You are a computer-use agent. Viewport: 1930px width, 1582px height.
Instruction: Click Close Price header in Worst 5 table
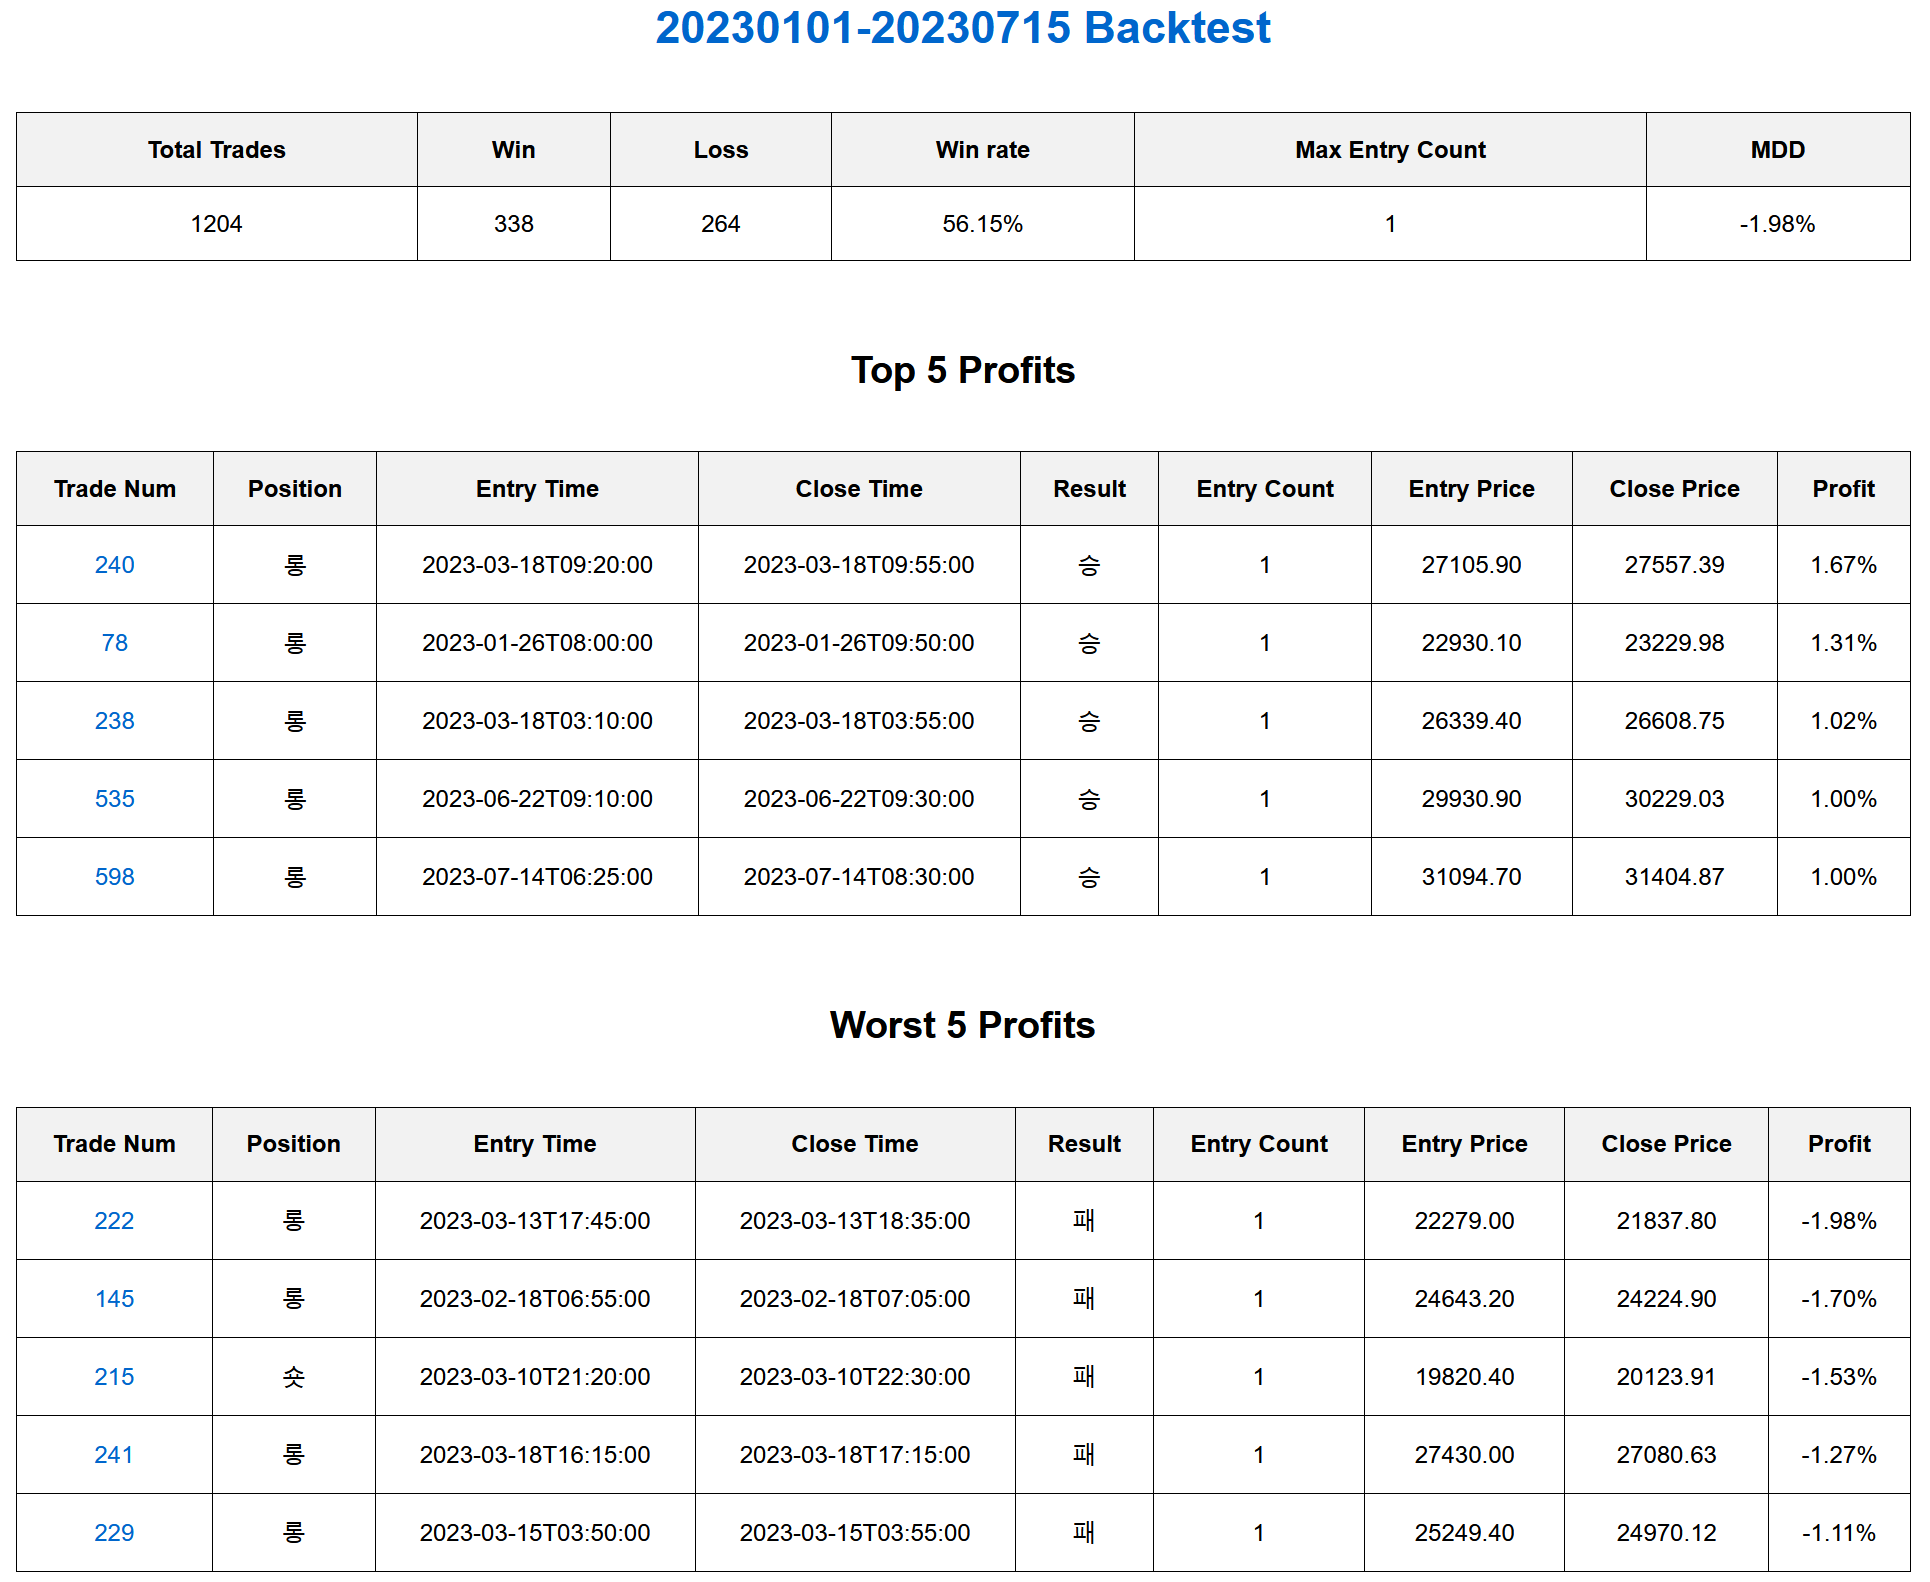(x=1666, y=1144)
